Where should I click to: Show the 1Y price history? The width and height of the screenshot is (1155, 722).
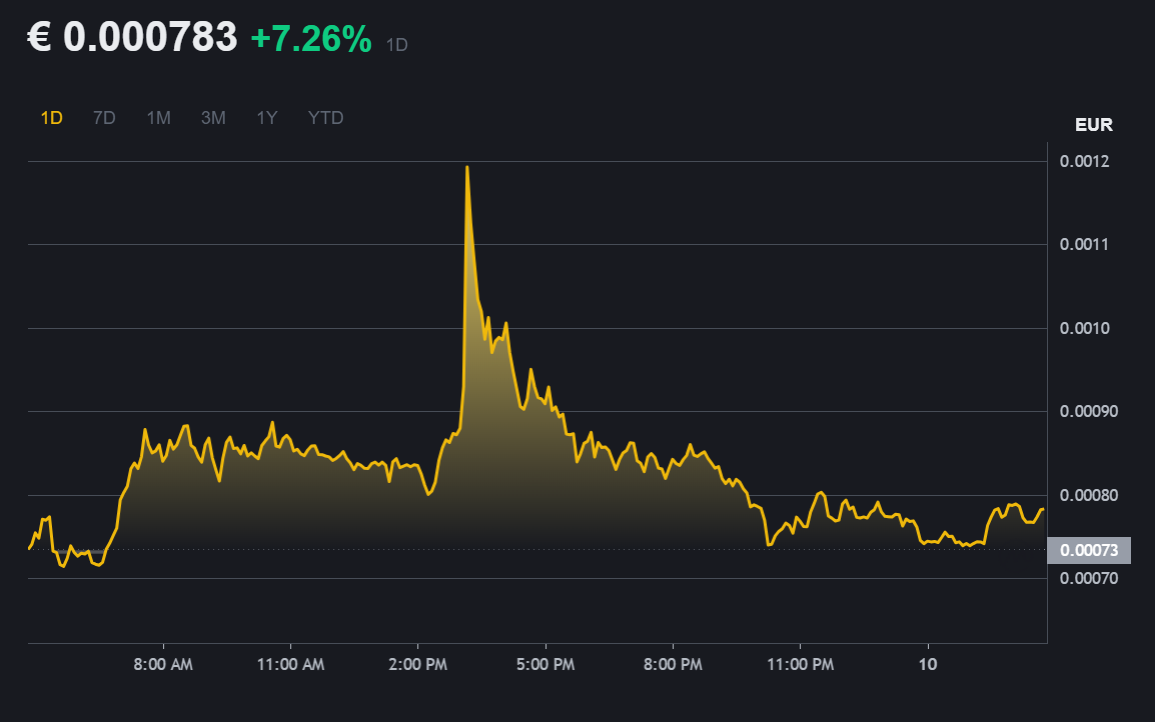click(267, 118)
